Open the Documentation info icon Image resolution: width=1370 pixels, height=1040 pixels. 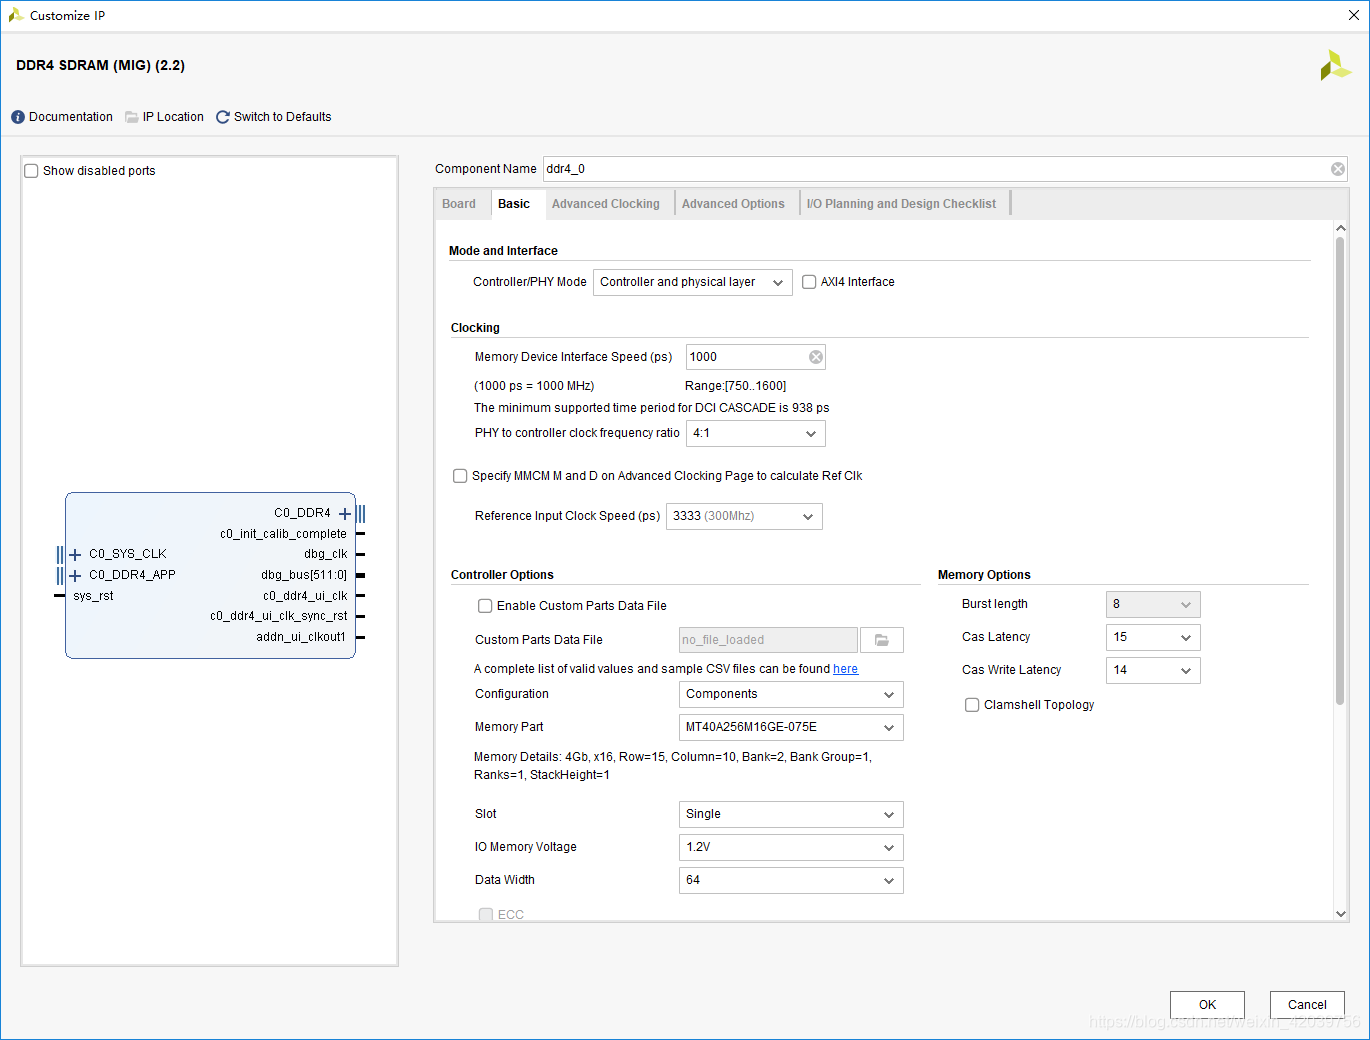(x=18, y=117)
